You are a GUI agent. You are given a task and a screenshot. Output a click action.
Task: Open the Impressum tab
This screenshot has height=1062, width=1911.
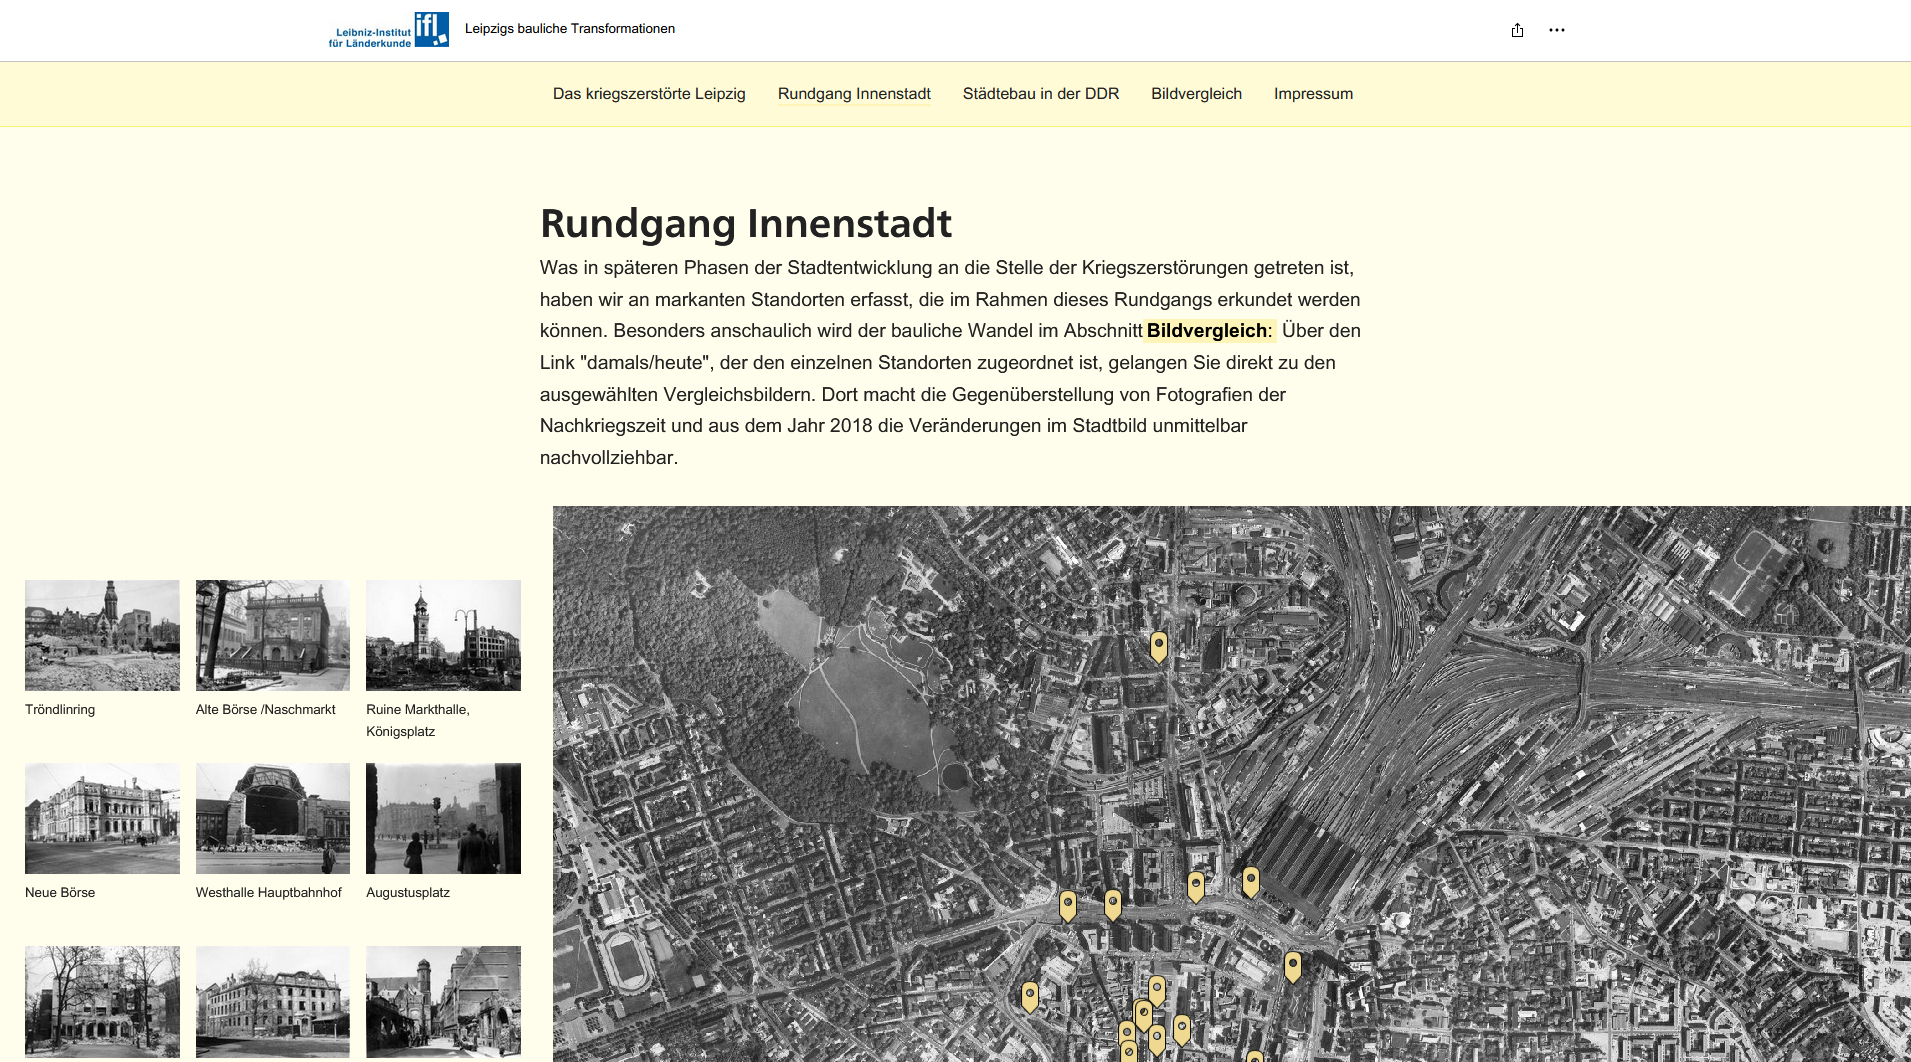point(1313,94)
